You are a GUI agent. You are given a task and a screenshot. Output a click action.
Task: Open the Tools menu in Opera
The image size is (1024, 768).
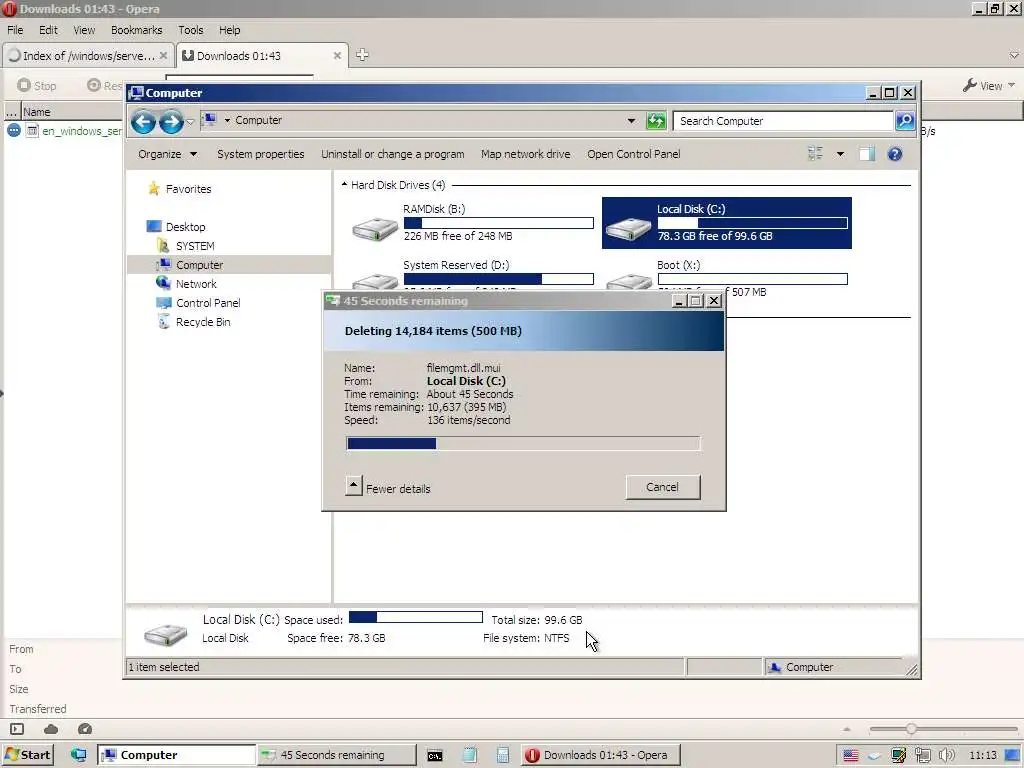pyautogui.click(x=191, y=30)
